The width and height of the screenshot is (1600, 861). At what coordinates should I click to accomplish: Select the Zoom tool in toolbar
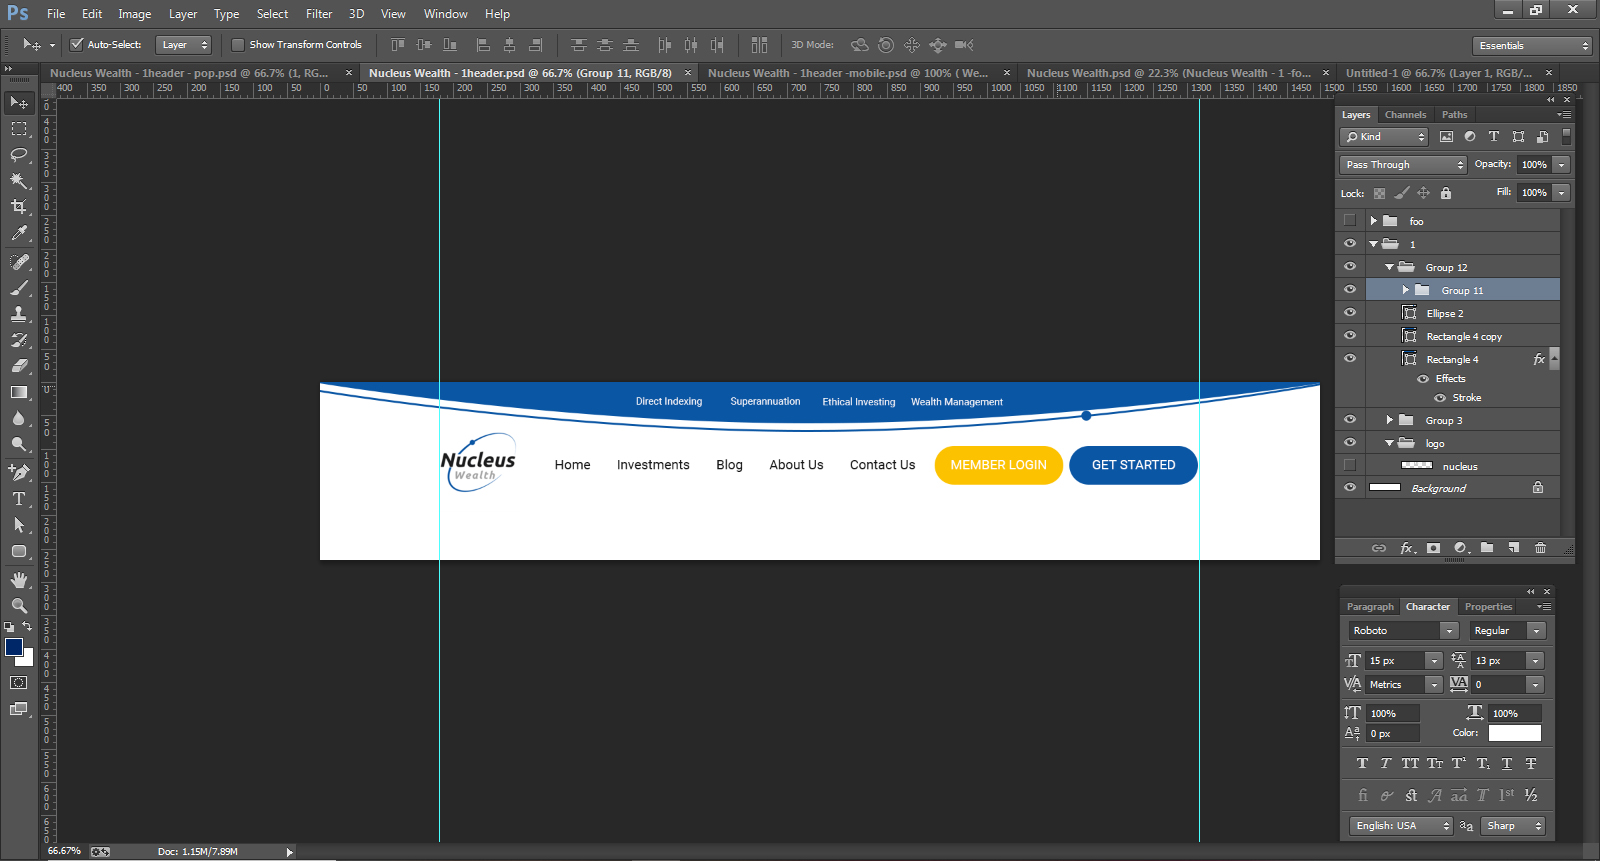19,606
